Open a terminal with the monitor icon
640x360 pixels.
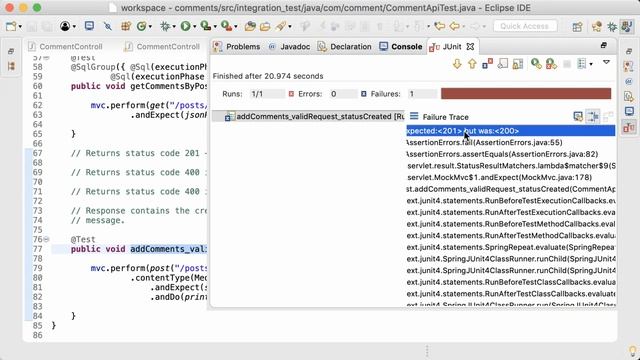point(89,26)
